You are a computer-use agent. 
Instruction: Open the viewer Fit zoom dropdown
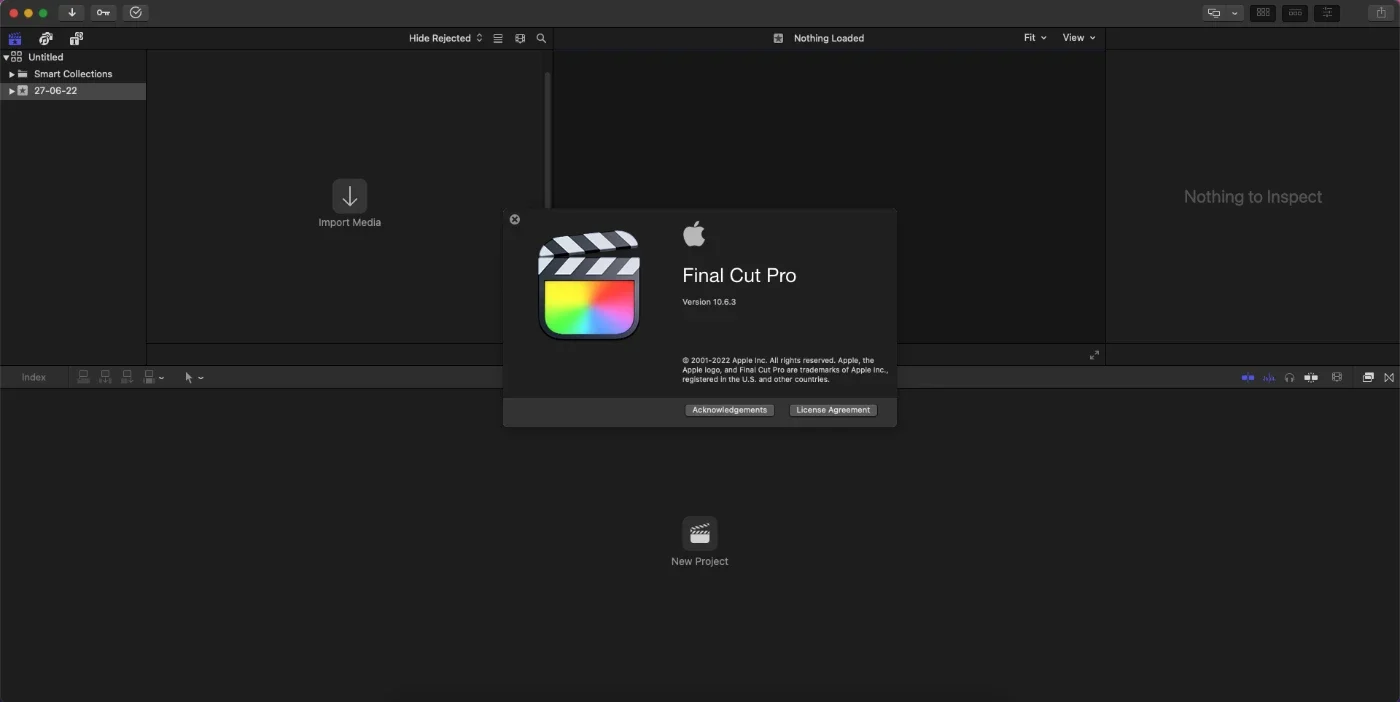[x=1035, y=38]
